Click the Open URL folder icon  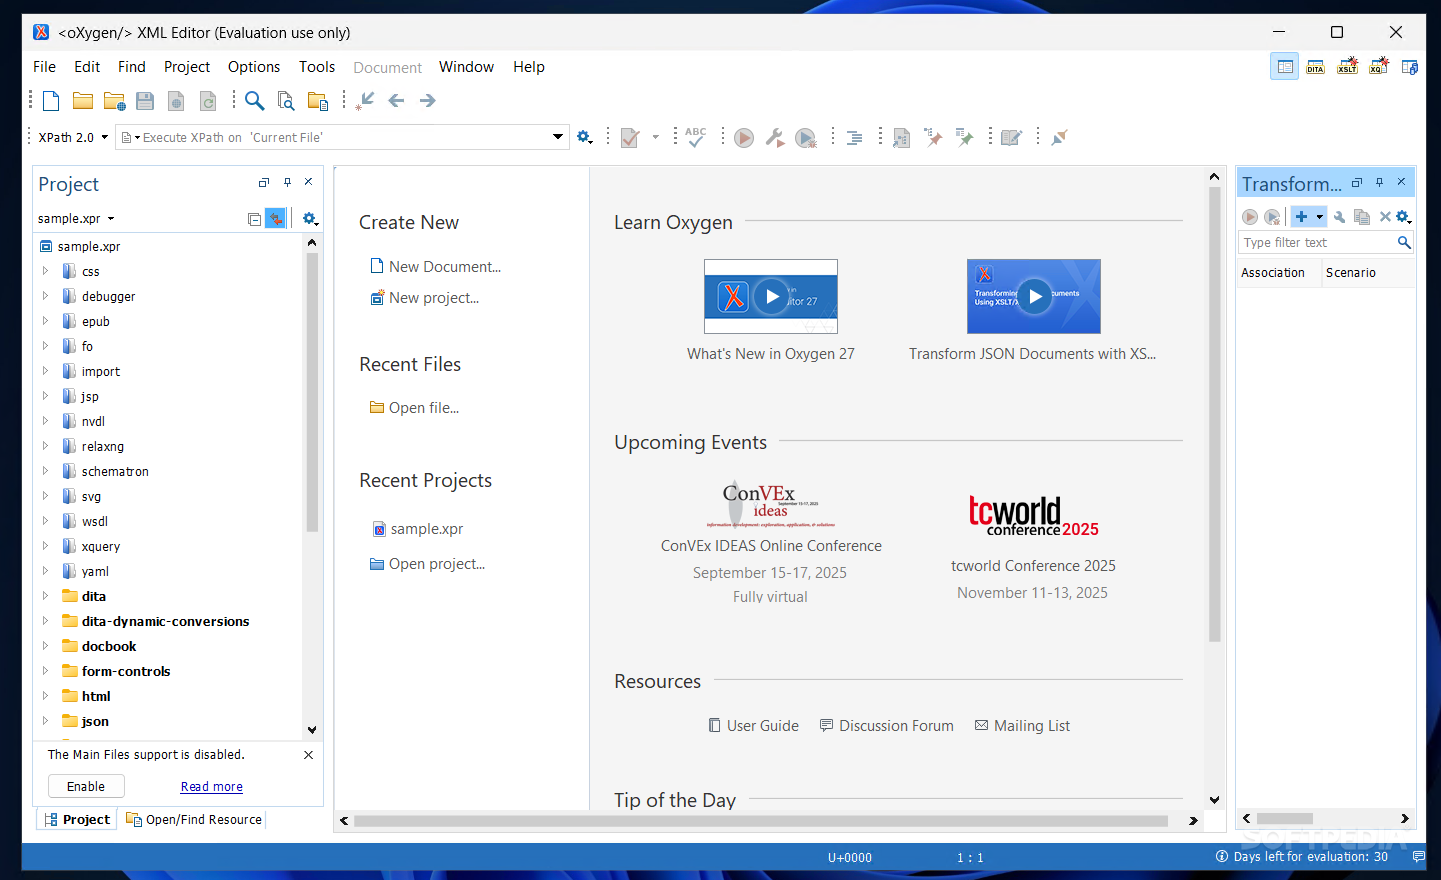pos(114,101)
